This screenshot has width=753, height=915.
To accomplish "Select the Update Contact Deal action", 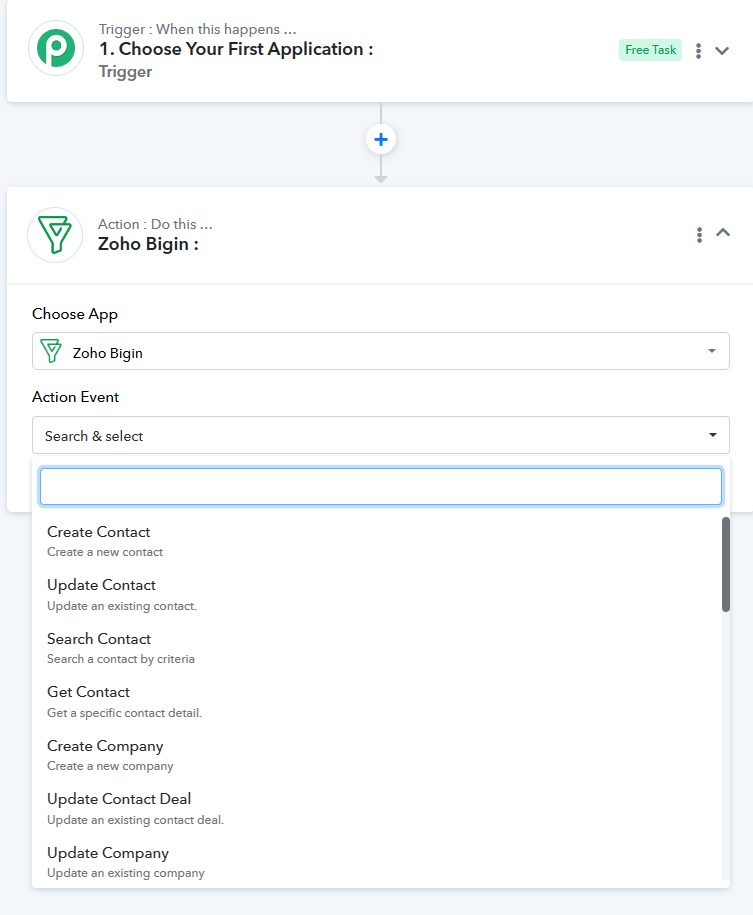I will pos(377,809).
